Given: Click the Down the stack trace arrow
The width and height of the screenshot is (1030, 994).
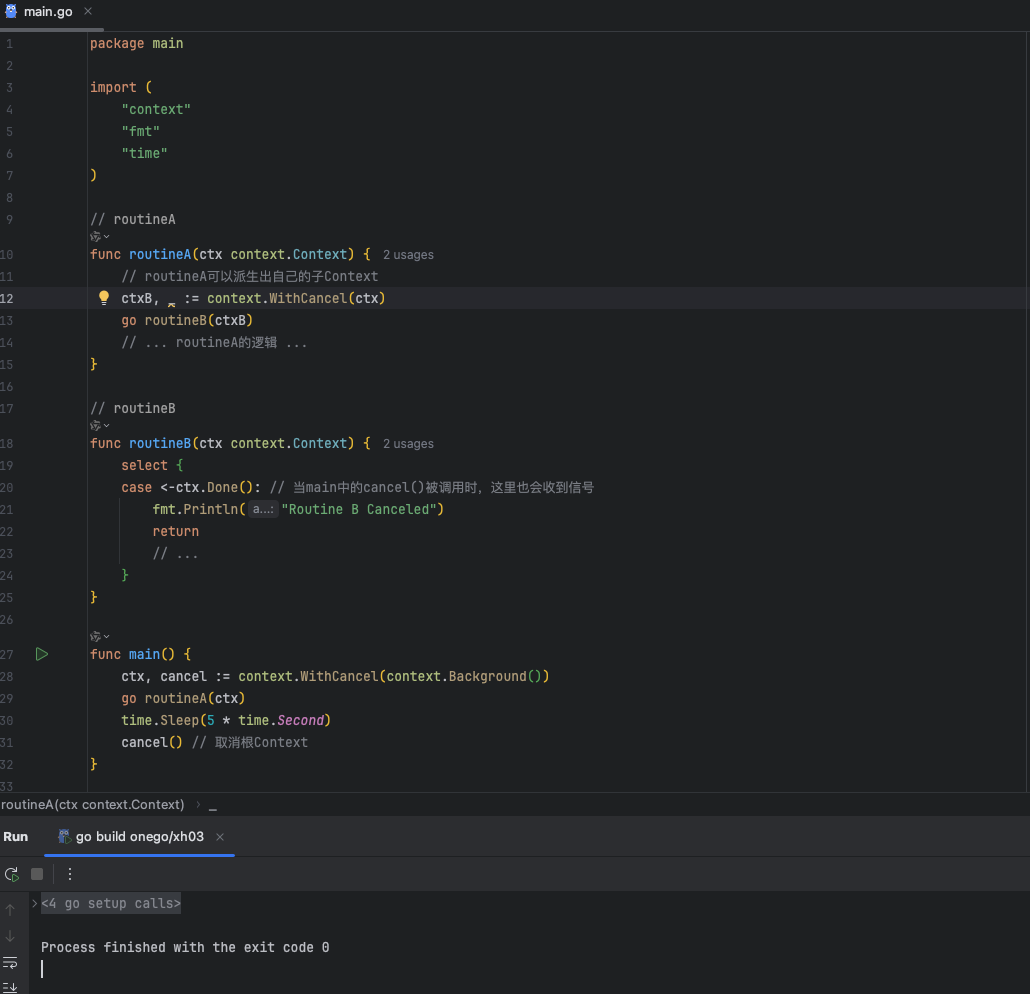Looking at the screenshot, I should pos(10,936).
